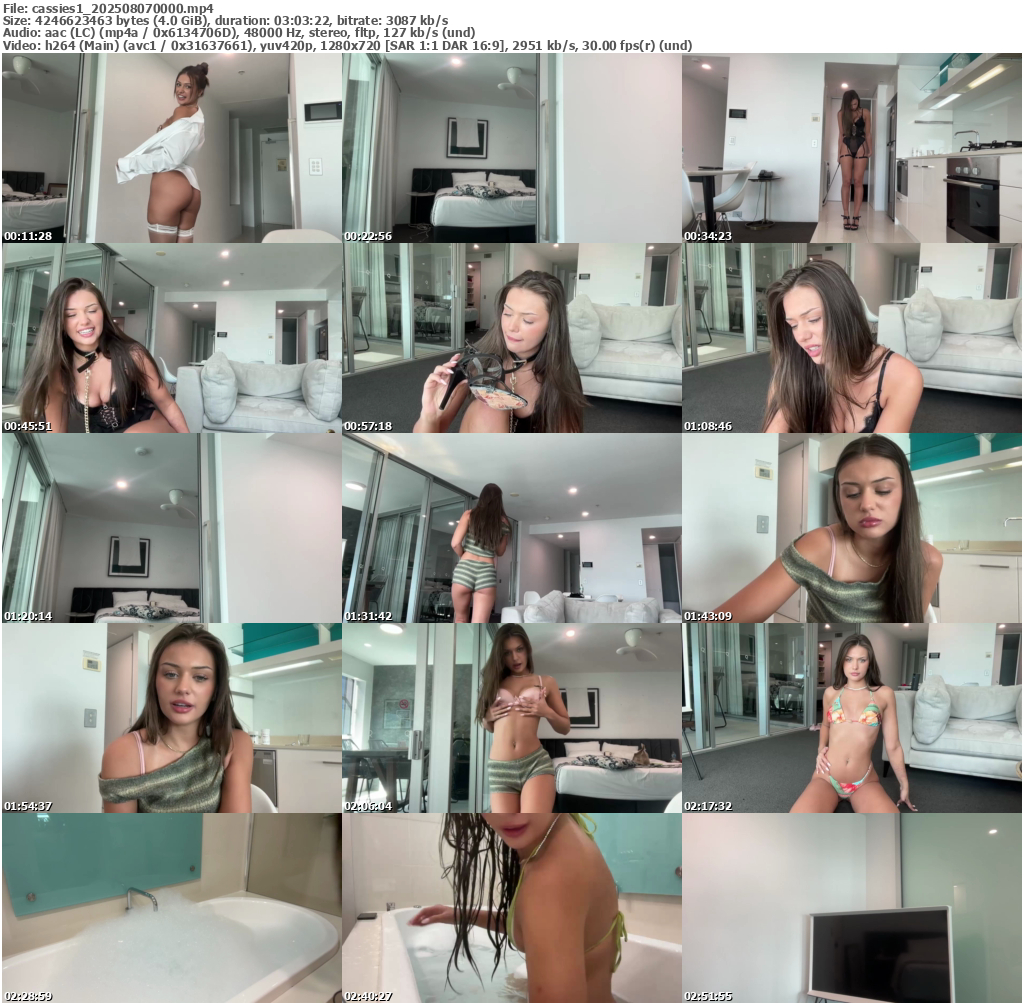Open the frame timestamped 02:06:04
This screenshot has width=1024, height=1003.
[x=511, y=718]
